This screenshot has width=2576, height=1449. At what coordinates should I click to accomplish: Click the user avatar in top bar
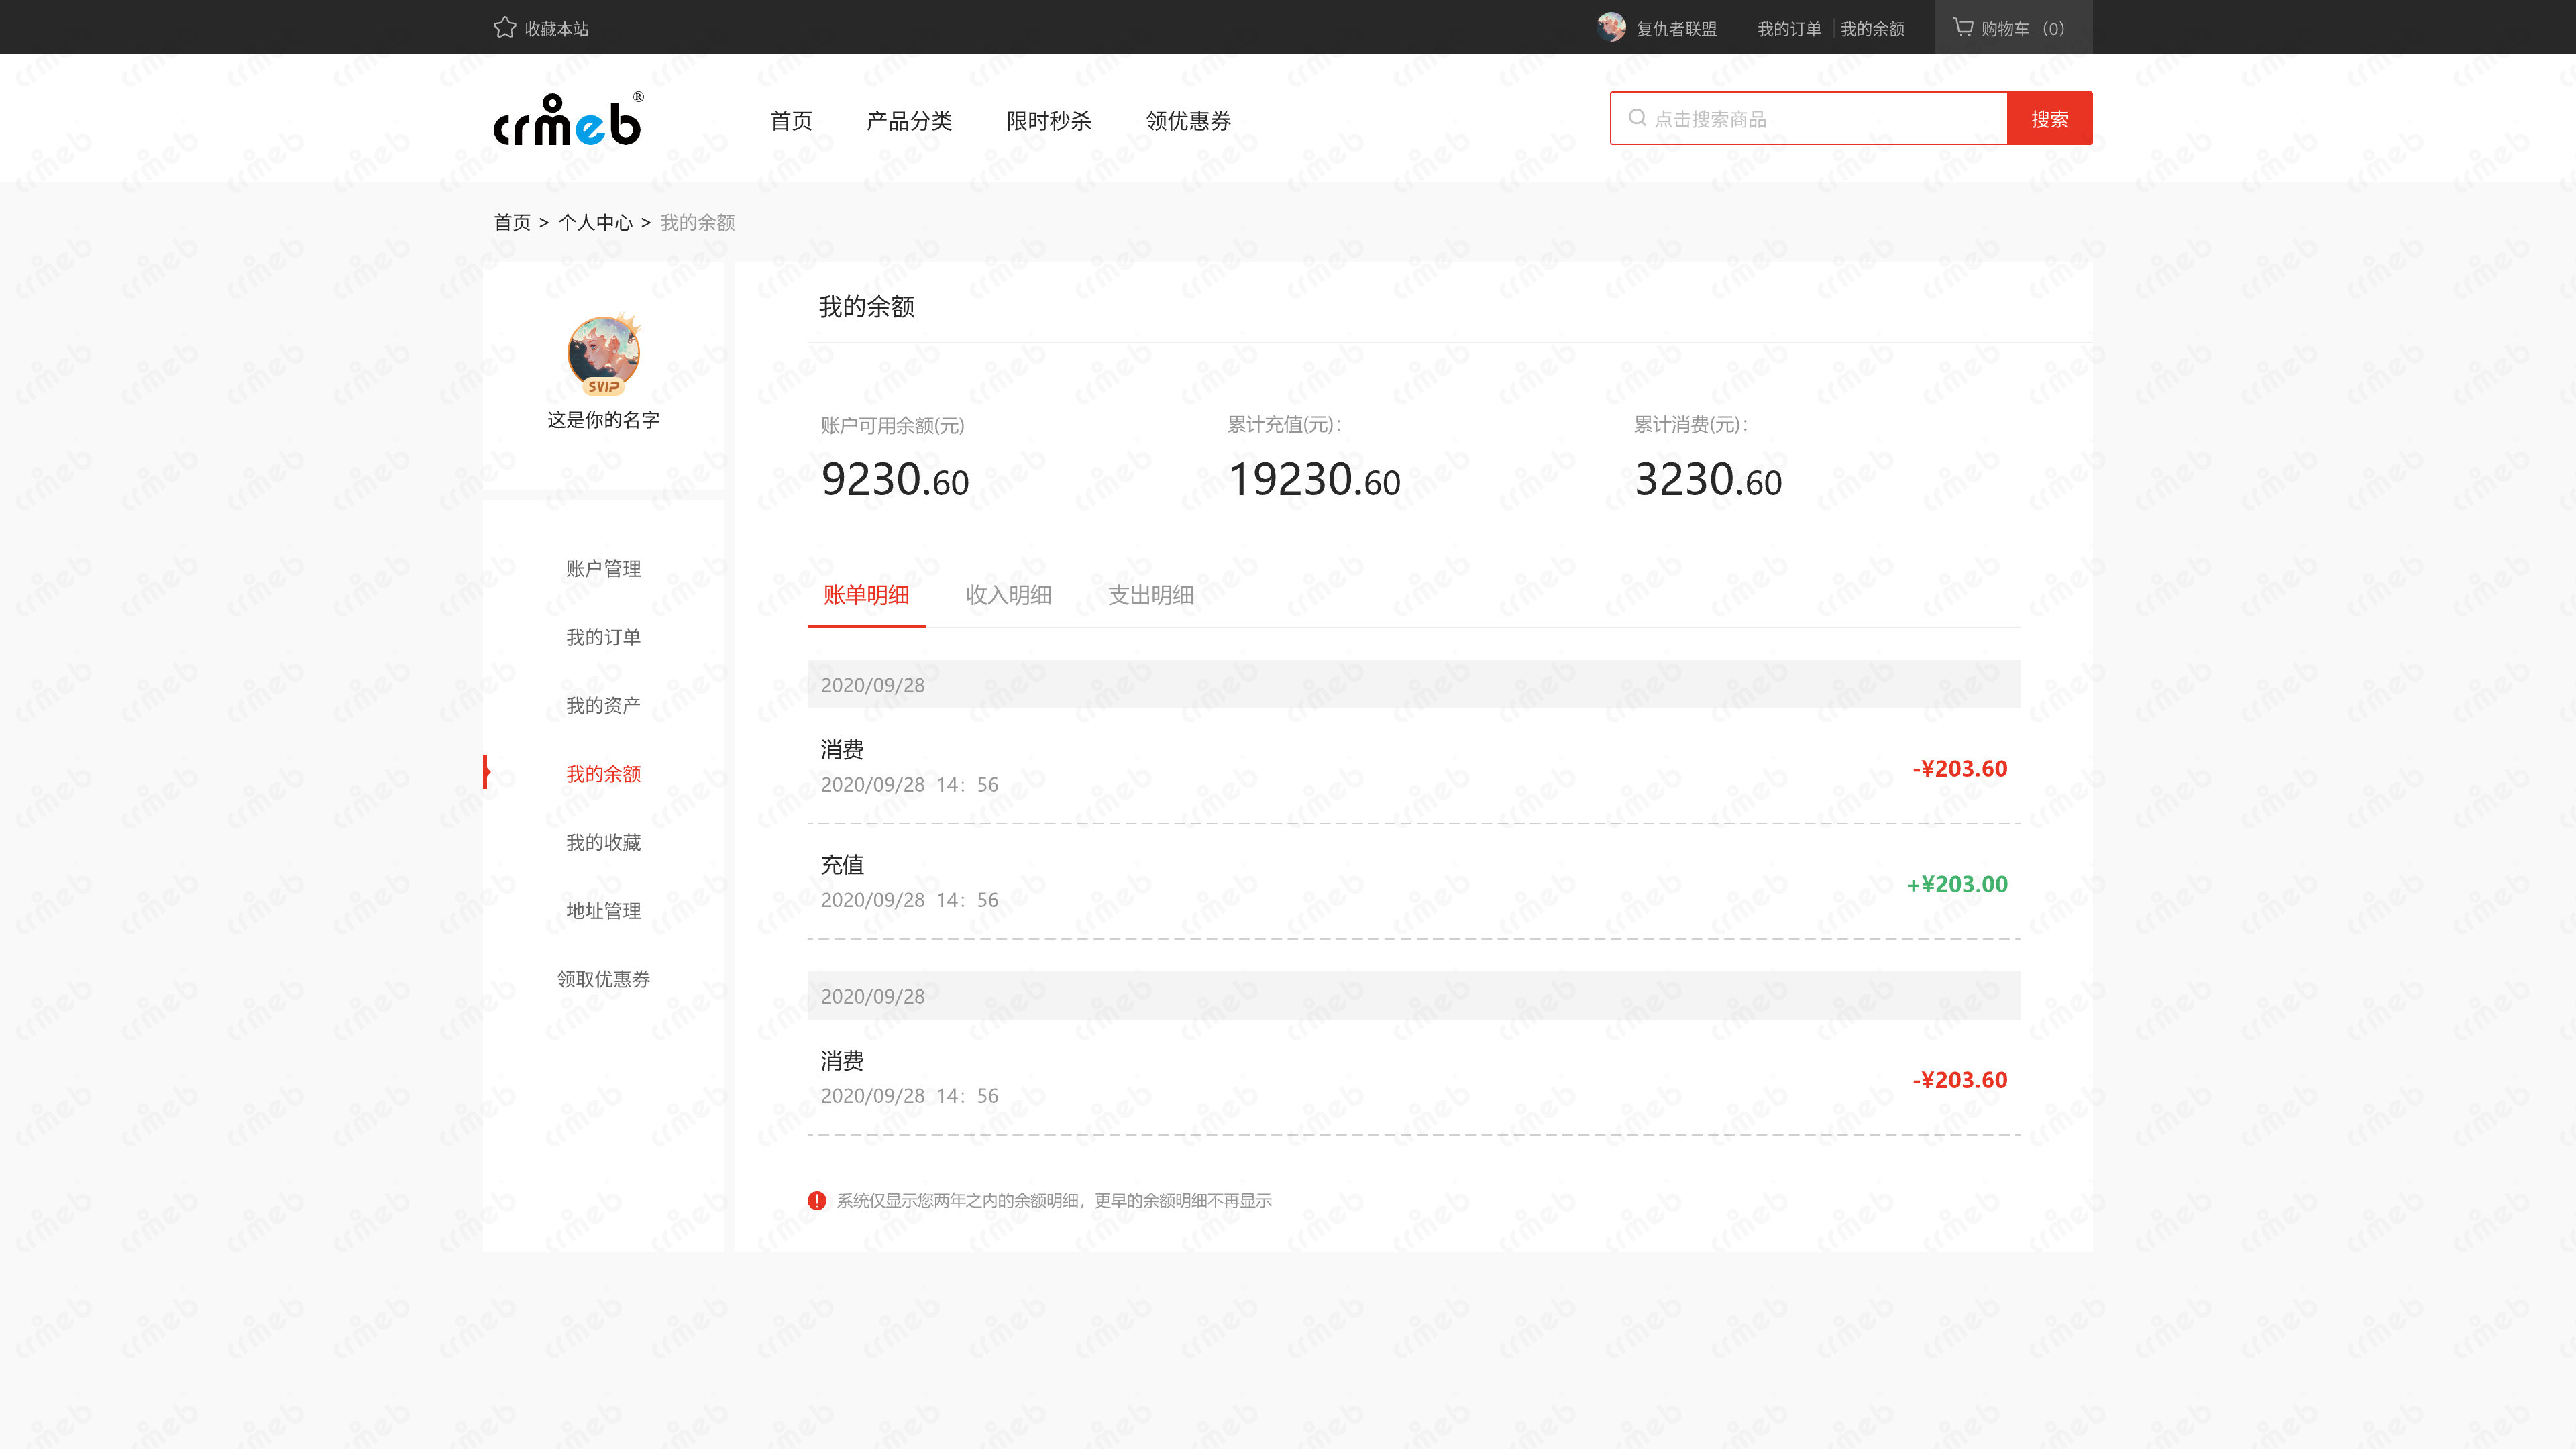1611,28
